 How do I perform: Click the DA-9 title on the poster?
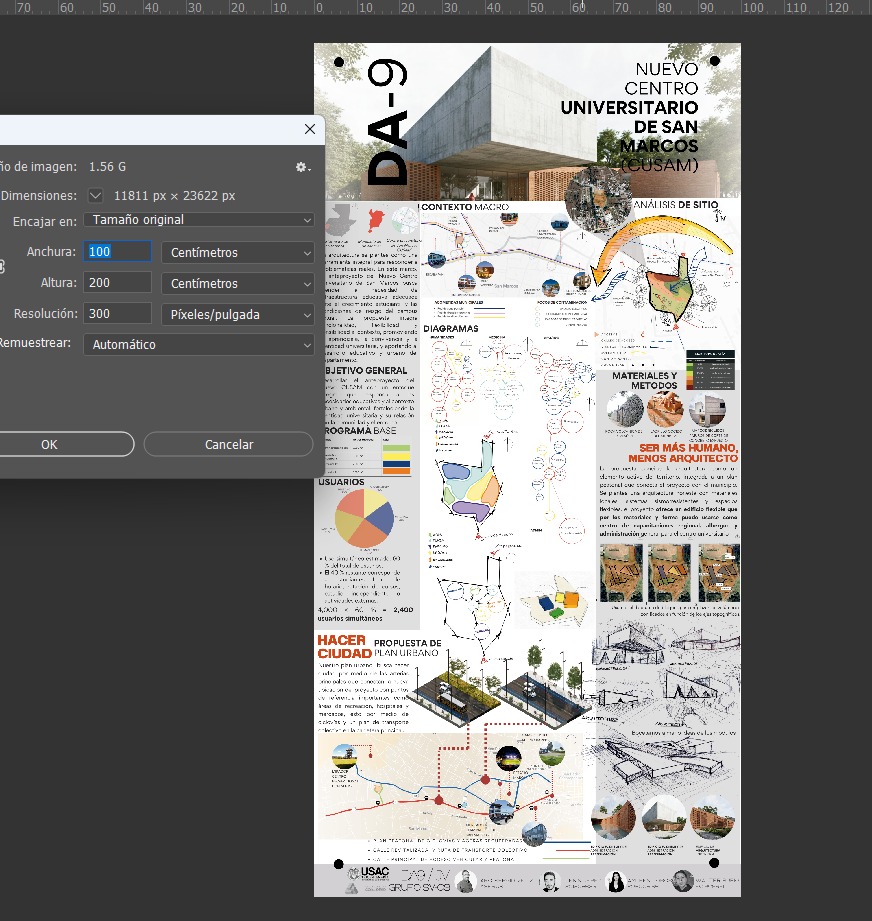click(x=387, y=123)
